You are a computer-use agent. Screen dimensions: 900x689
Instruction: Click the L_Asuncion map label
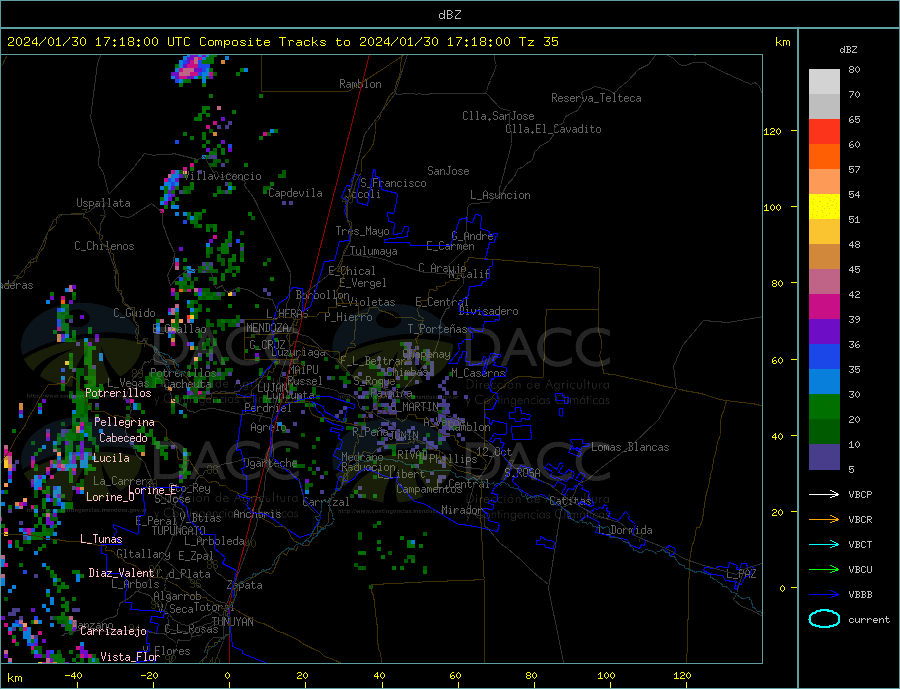[x=500, y=195]
